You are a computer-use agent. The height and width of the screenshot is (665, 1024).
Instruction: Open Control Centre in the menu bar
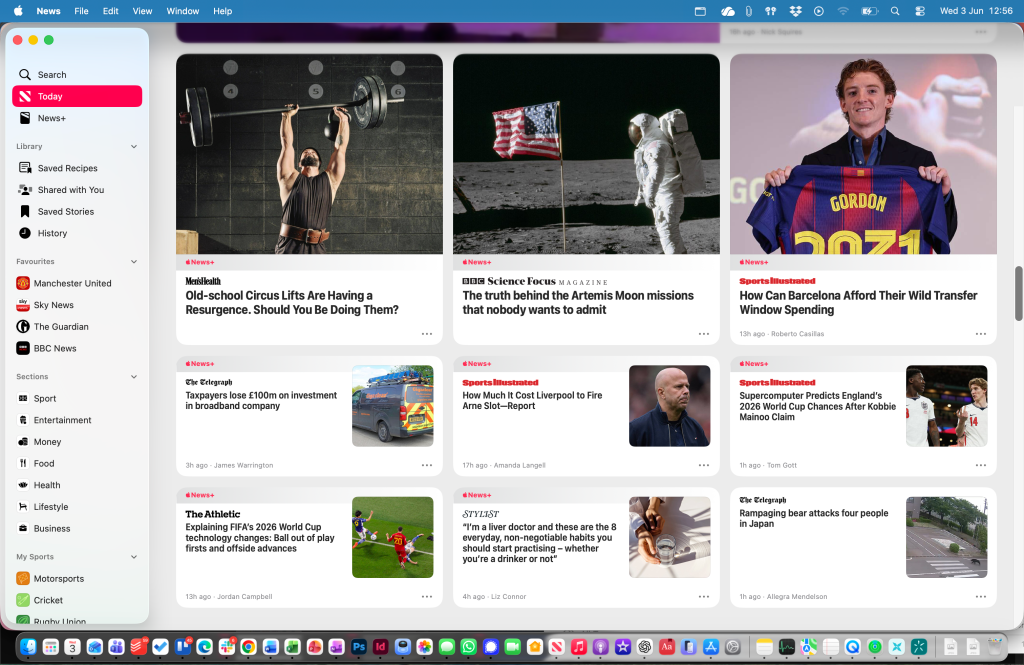[920, 11]
